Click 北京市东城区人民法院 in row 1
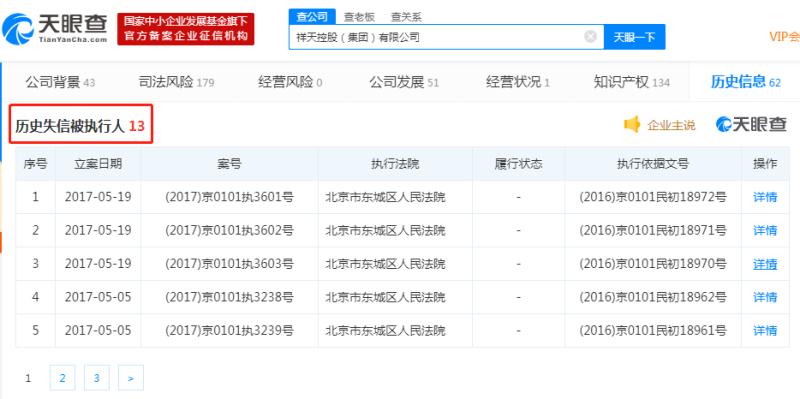800x399 pixels. (x=385, y=197)
